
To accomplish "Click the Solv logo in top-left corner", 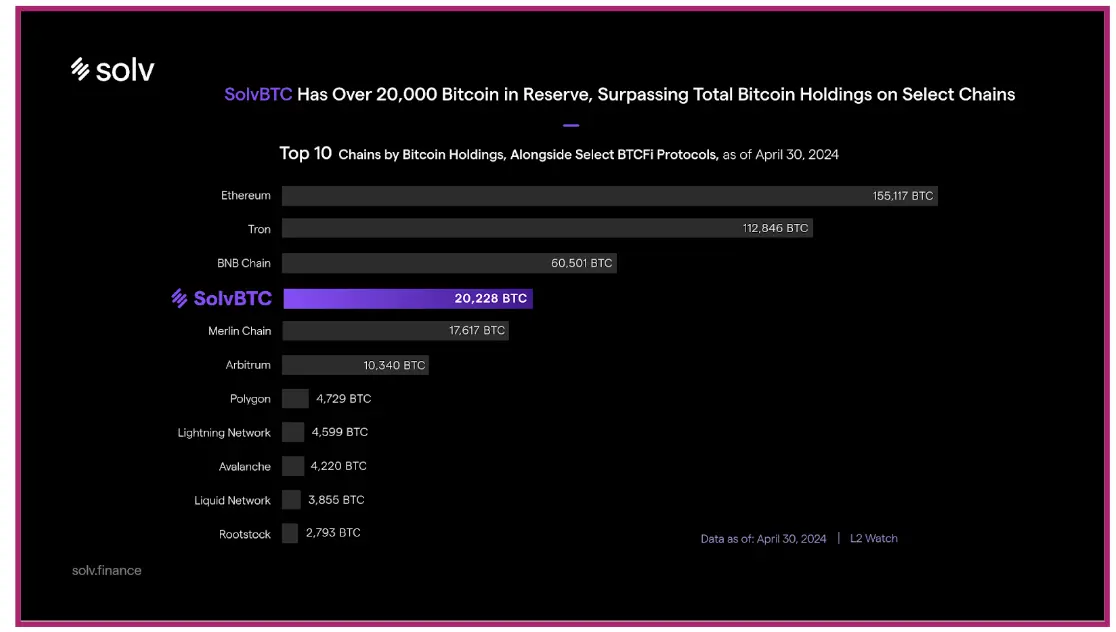I will [112, 69].
